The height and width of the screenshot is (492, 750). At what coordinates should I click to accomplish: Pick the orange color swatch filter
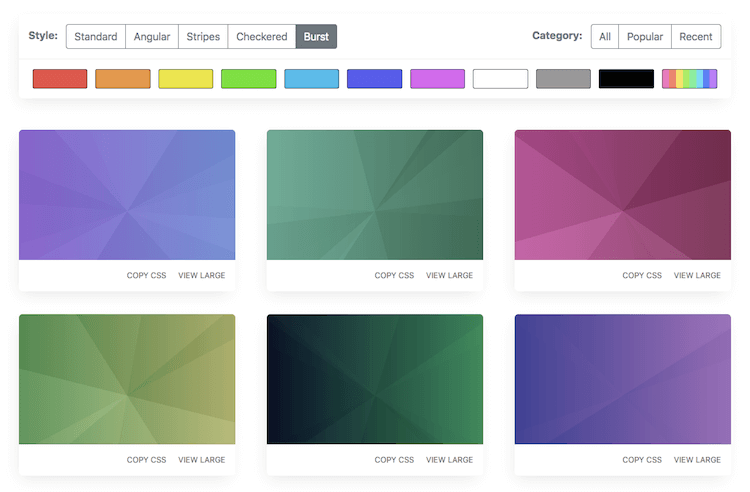(x=123, y=79)
